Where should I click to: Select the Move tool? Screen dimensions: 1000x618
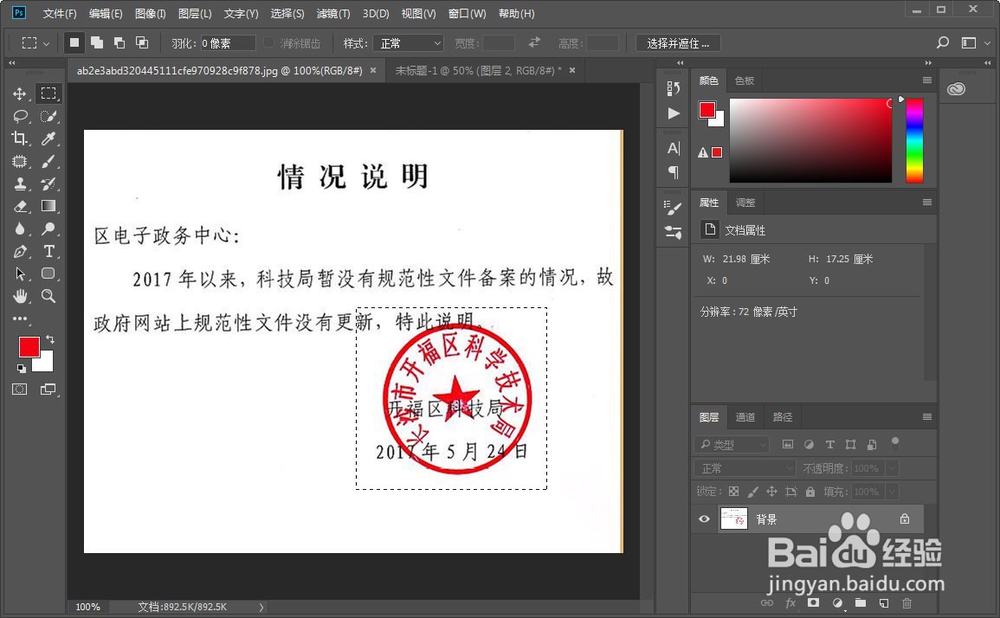click(19, 94)
